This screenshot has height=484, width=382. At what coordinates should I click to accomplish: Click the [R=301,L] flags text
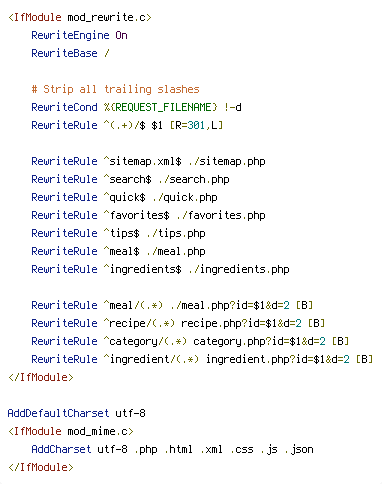(196, 125)
